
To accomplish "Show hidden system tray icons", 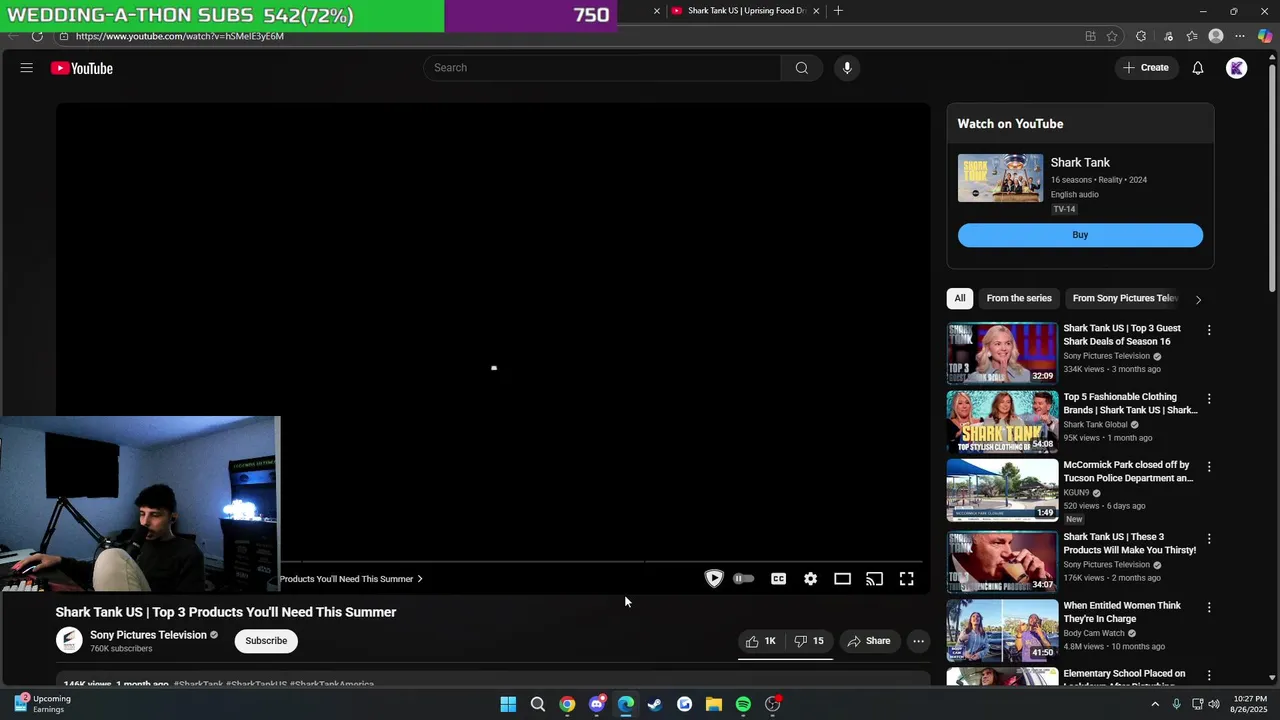I will point(1155,704).
